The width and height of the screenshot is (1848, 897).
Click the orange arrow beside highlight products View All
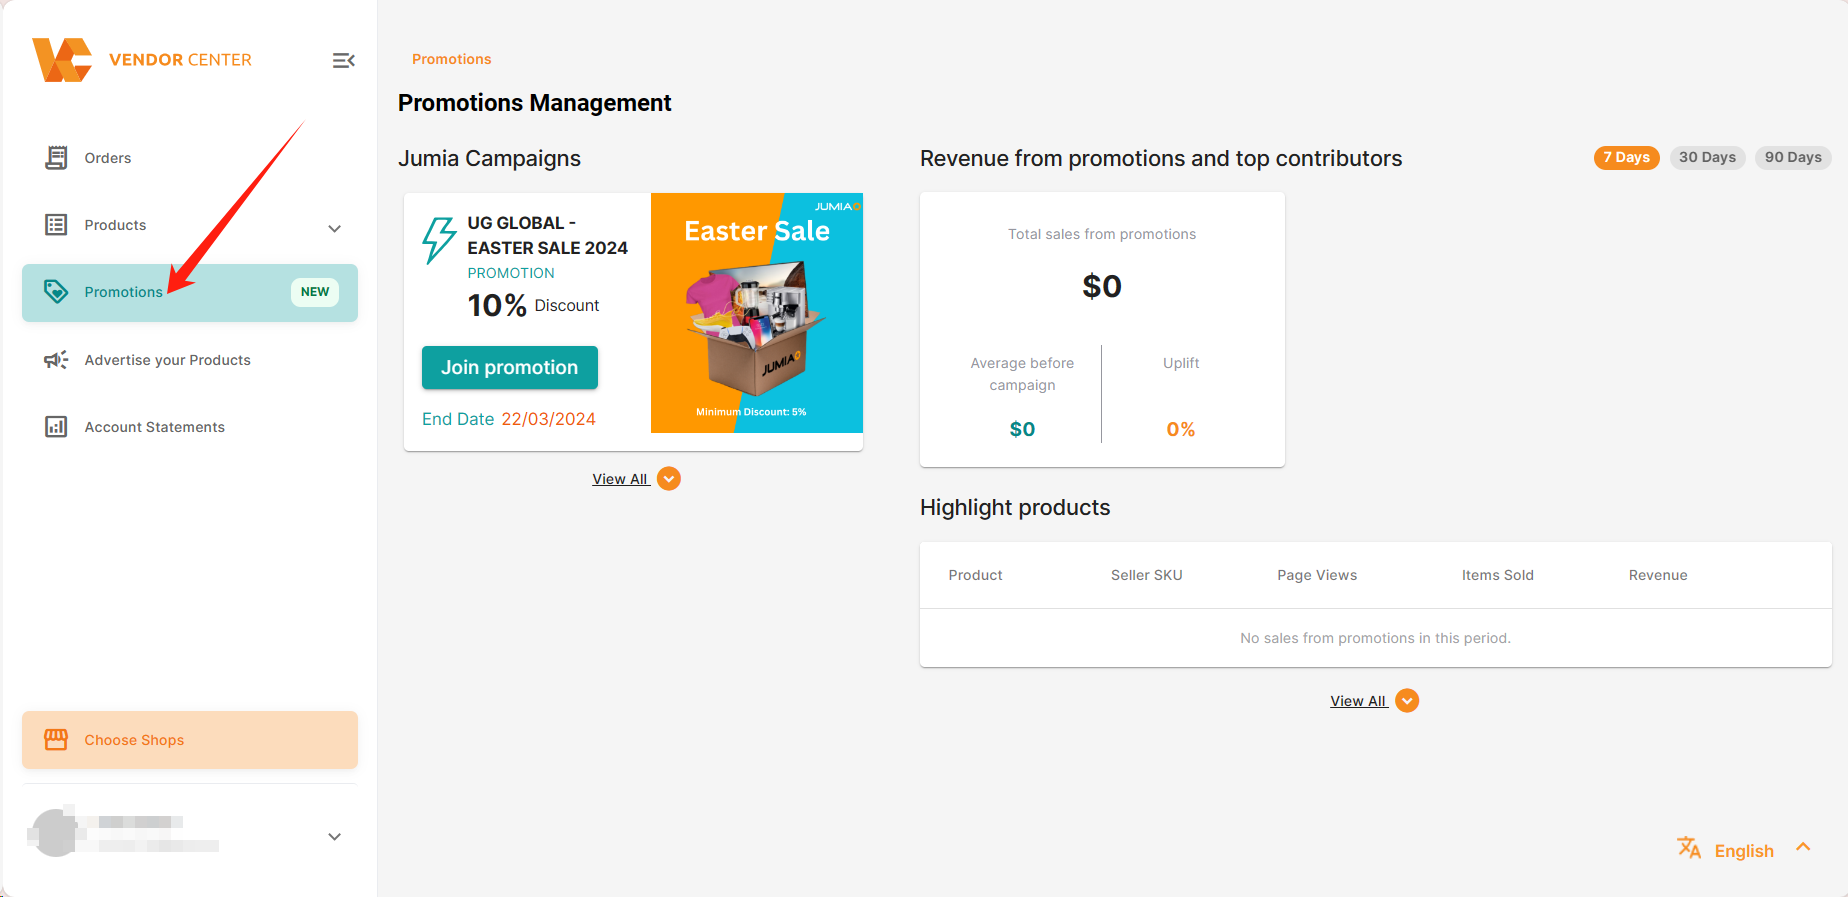tap(1407, 701)
